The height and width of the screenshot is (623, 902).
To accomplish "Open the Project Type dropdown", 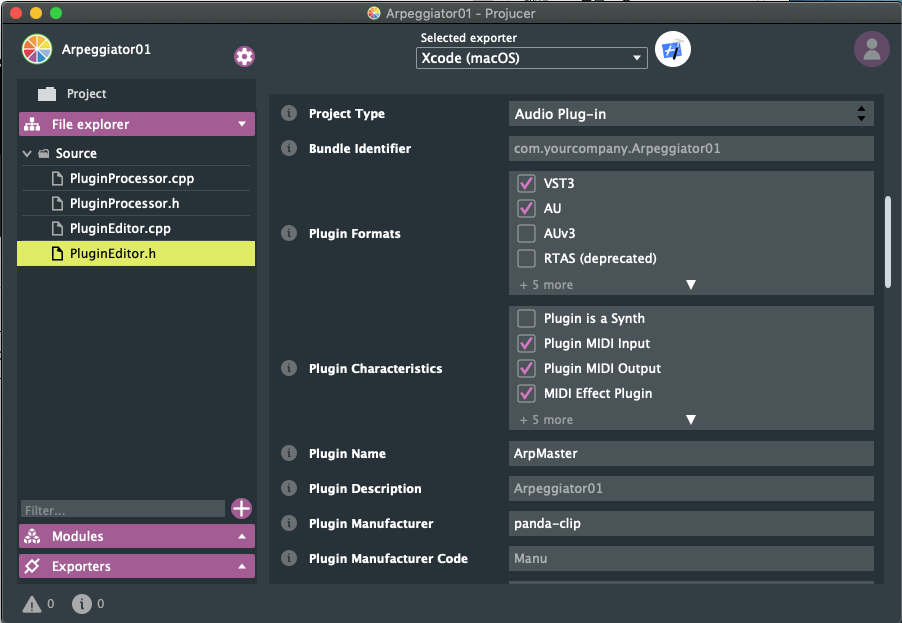I will coord(691,114).
